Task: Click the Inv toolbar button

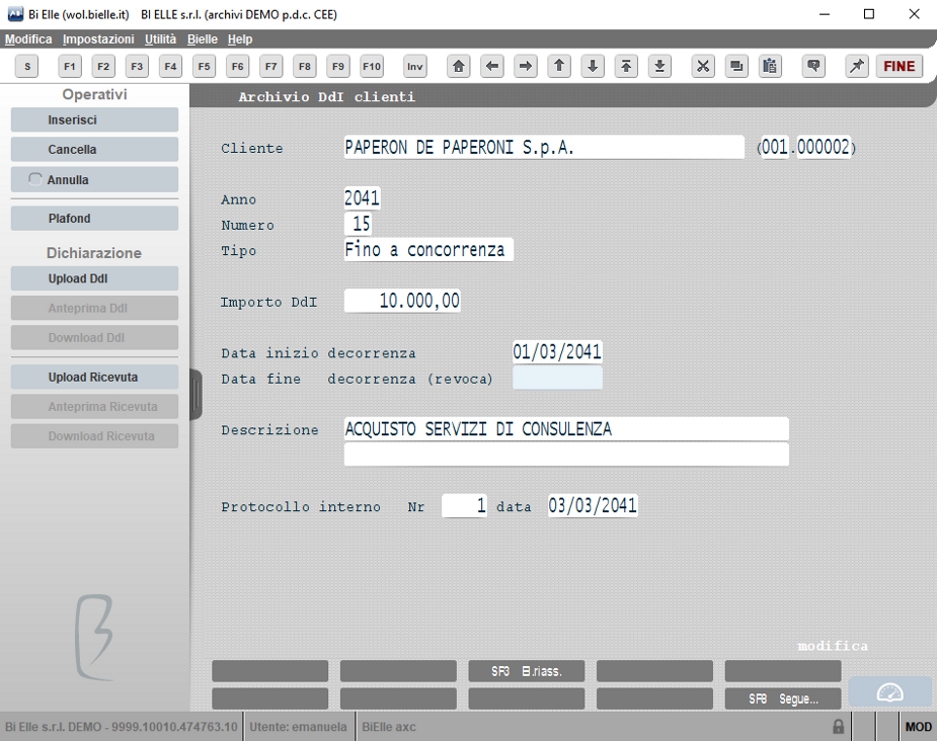Action: [415, 66]
